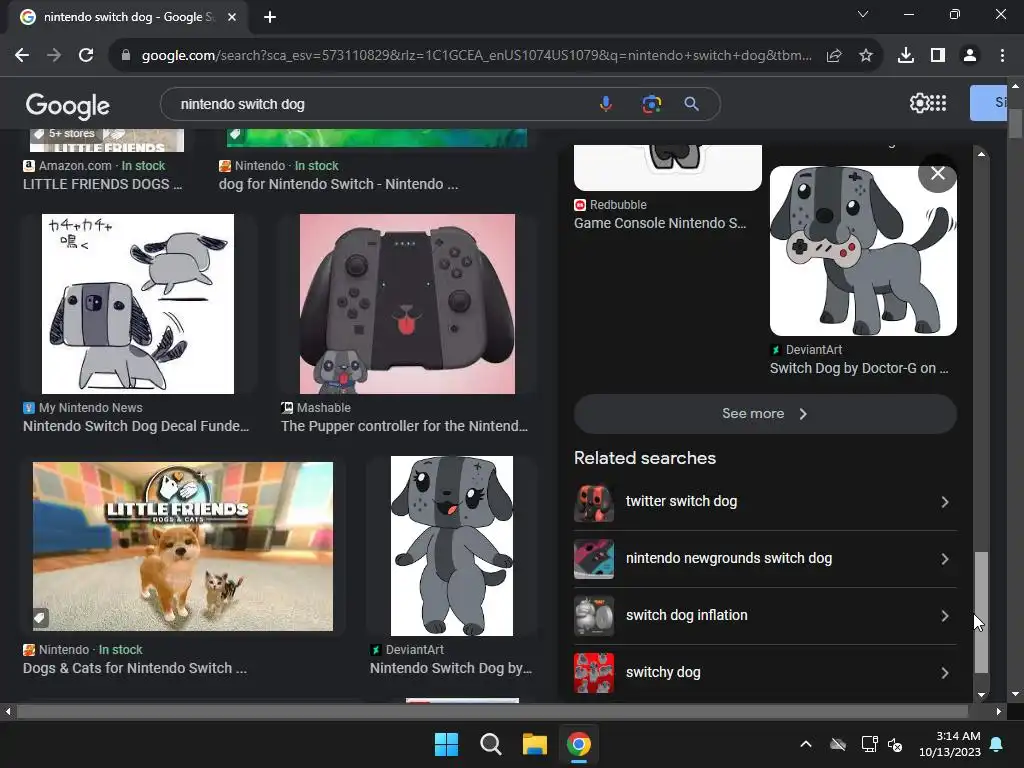This screenshot has width=1024, height=768.
Task: Open DeviantArt Switch Dog by Doctor-G thumbnail
Action: 863,251
